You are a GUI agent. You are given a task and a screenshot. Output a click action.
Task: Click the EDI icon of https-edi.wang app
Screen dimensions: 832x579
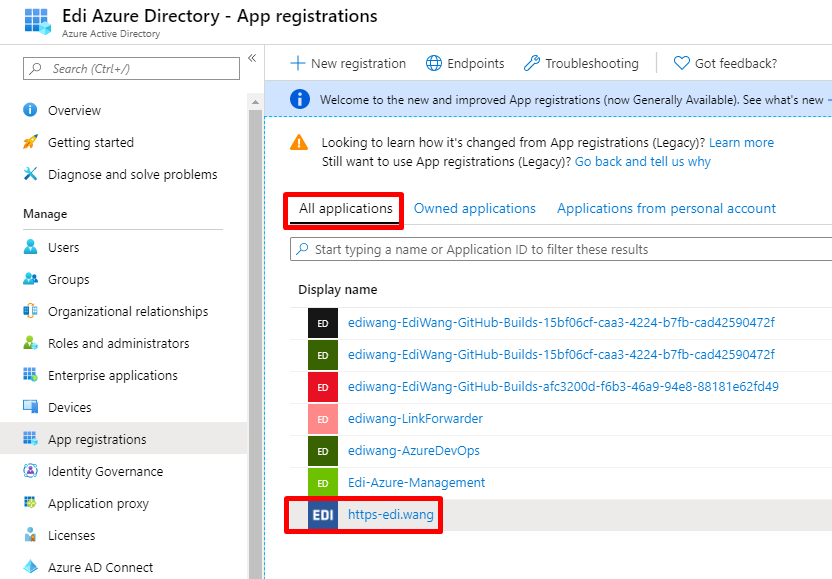click(323, 515)
